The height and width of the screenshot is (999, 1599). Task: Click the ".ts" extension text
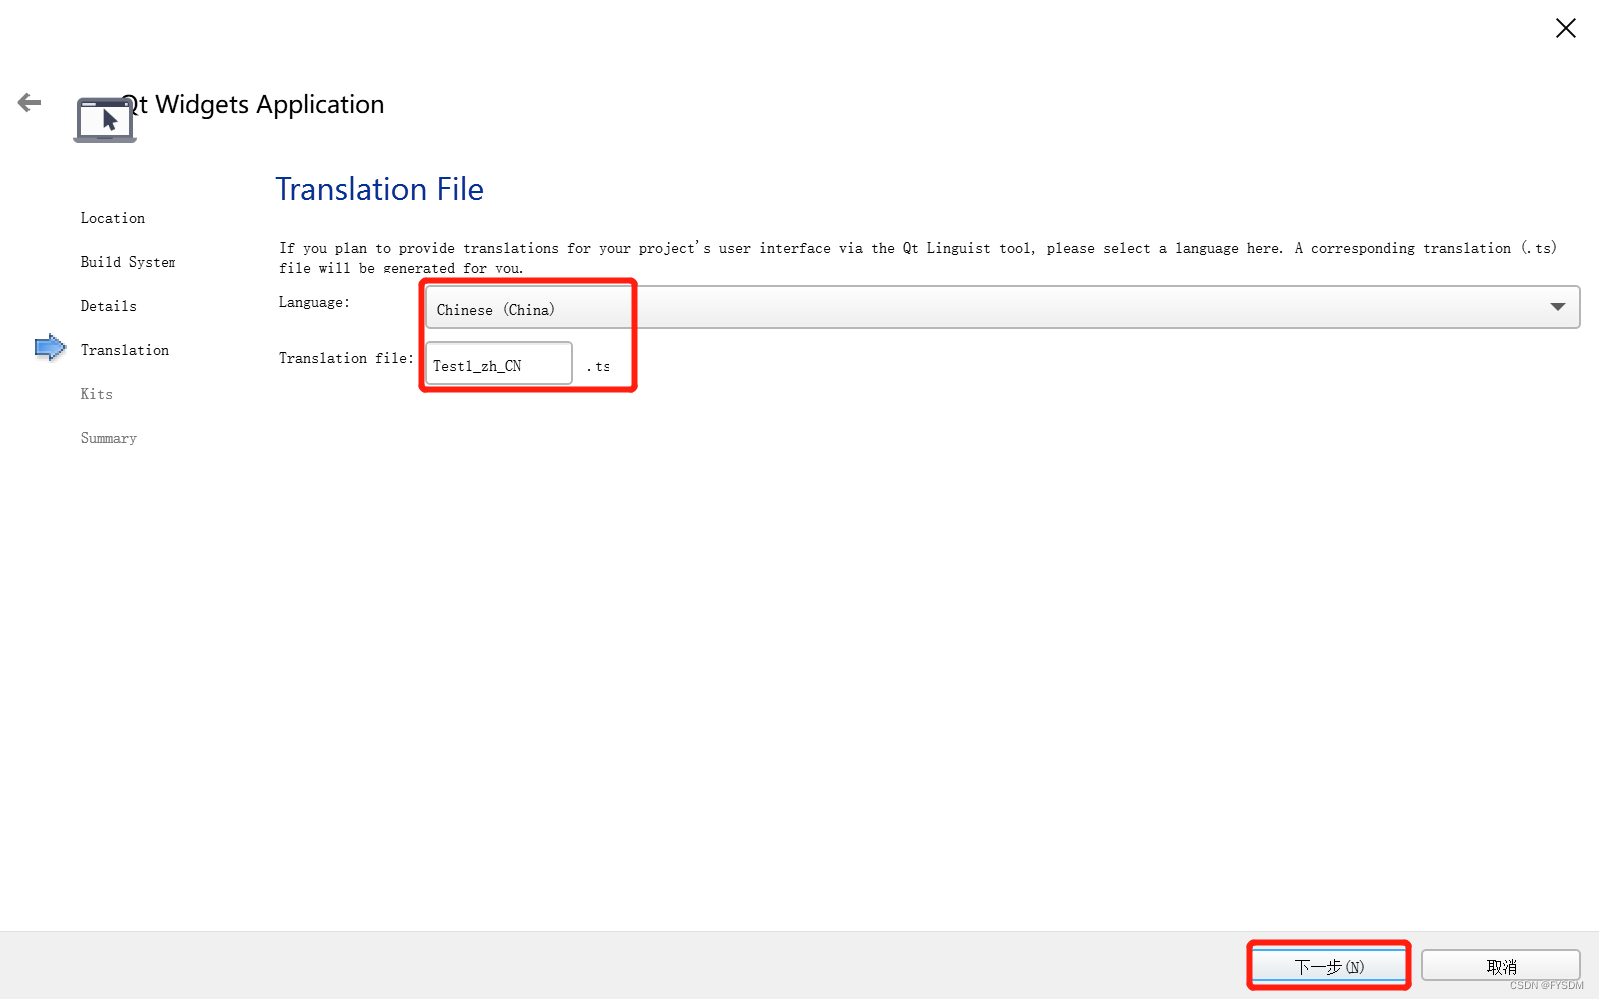click(x=598, y=367)
